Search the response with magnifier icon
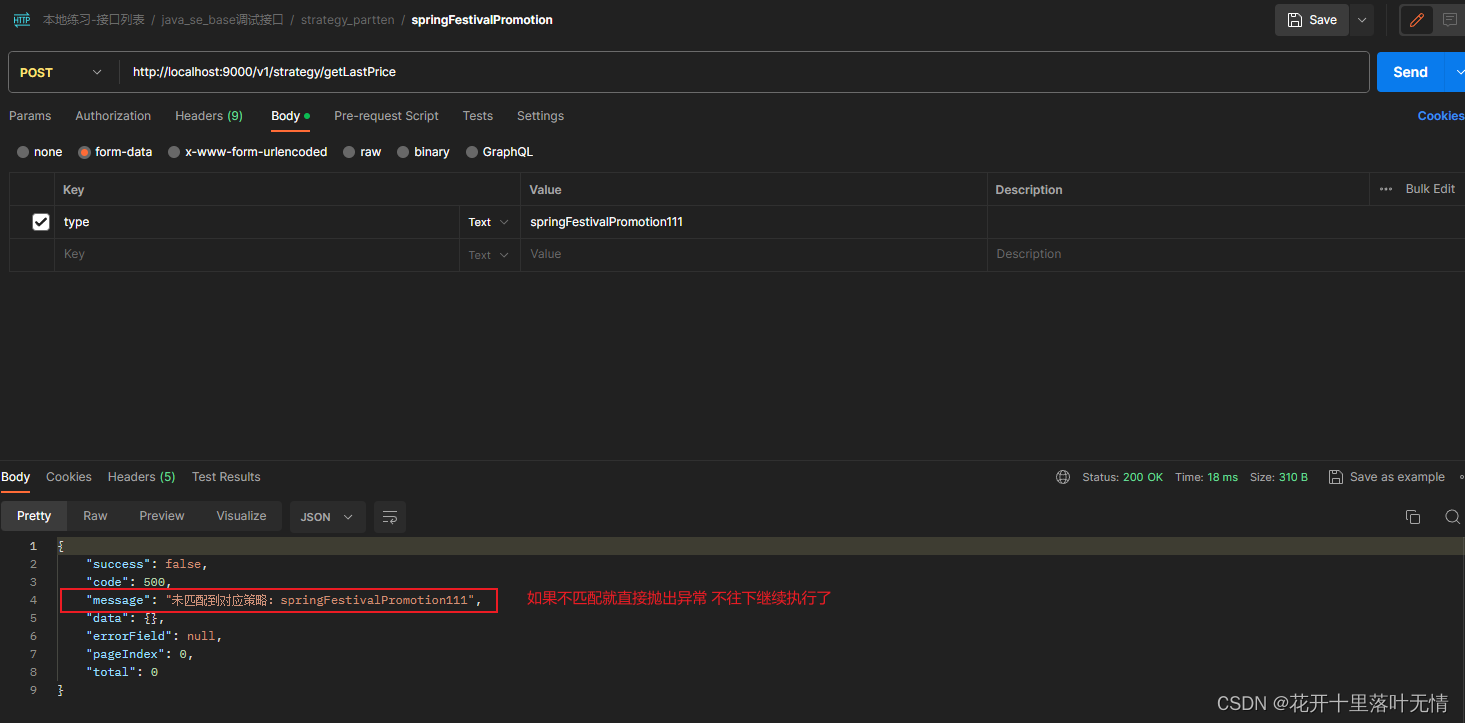Image resolution: width=1465 pixels, height=723 pixels. click(1452, 517)
